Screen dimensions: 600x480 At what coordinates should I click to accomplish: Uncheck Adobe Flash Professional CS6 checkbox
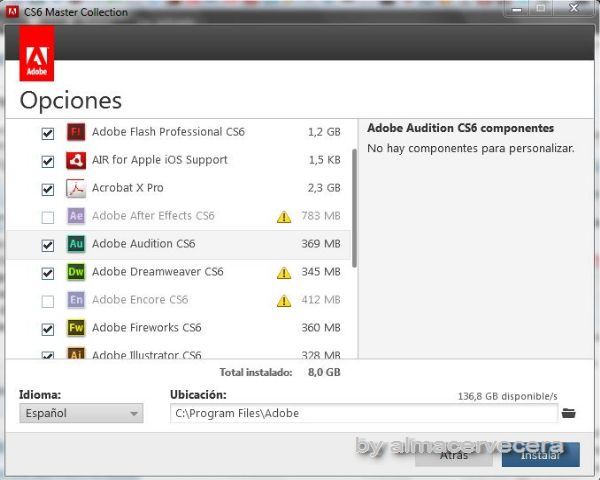coord(48,134)
